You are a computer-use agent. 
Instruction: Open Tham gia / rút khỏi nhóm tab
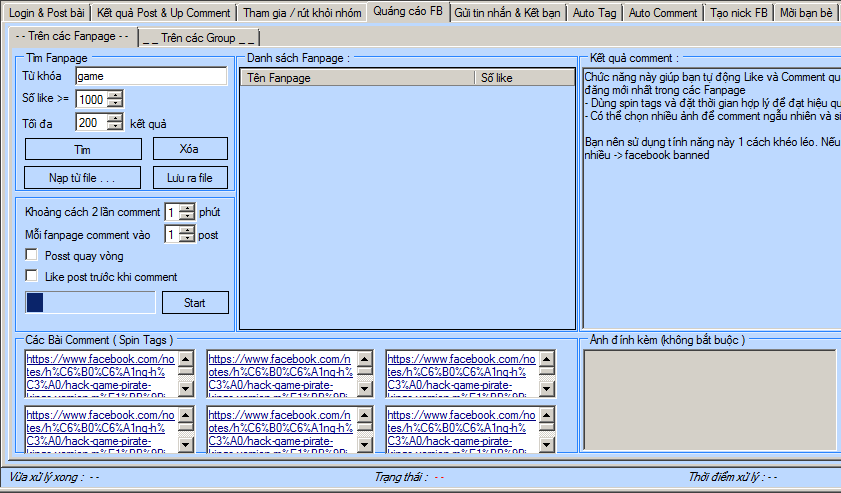(x=302, y=12)
